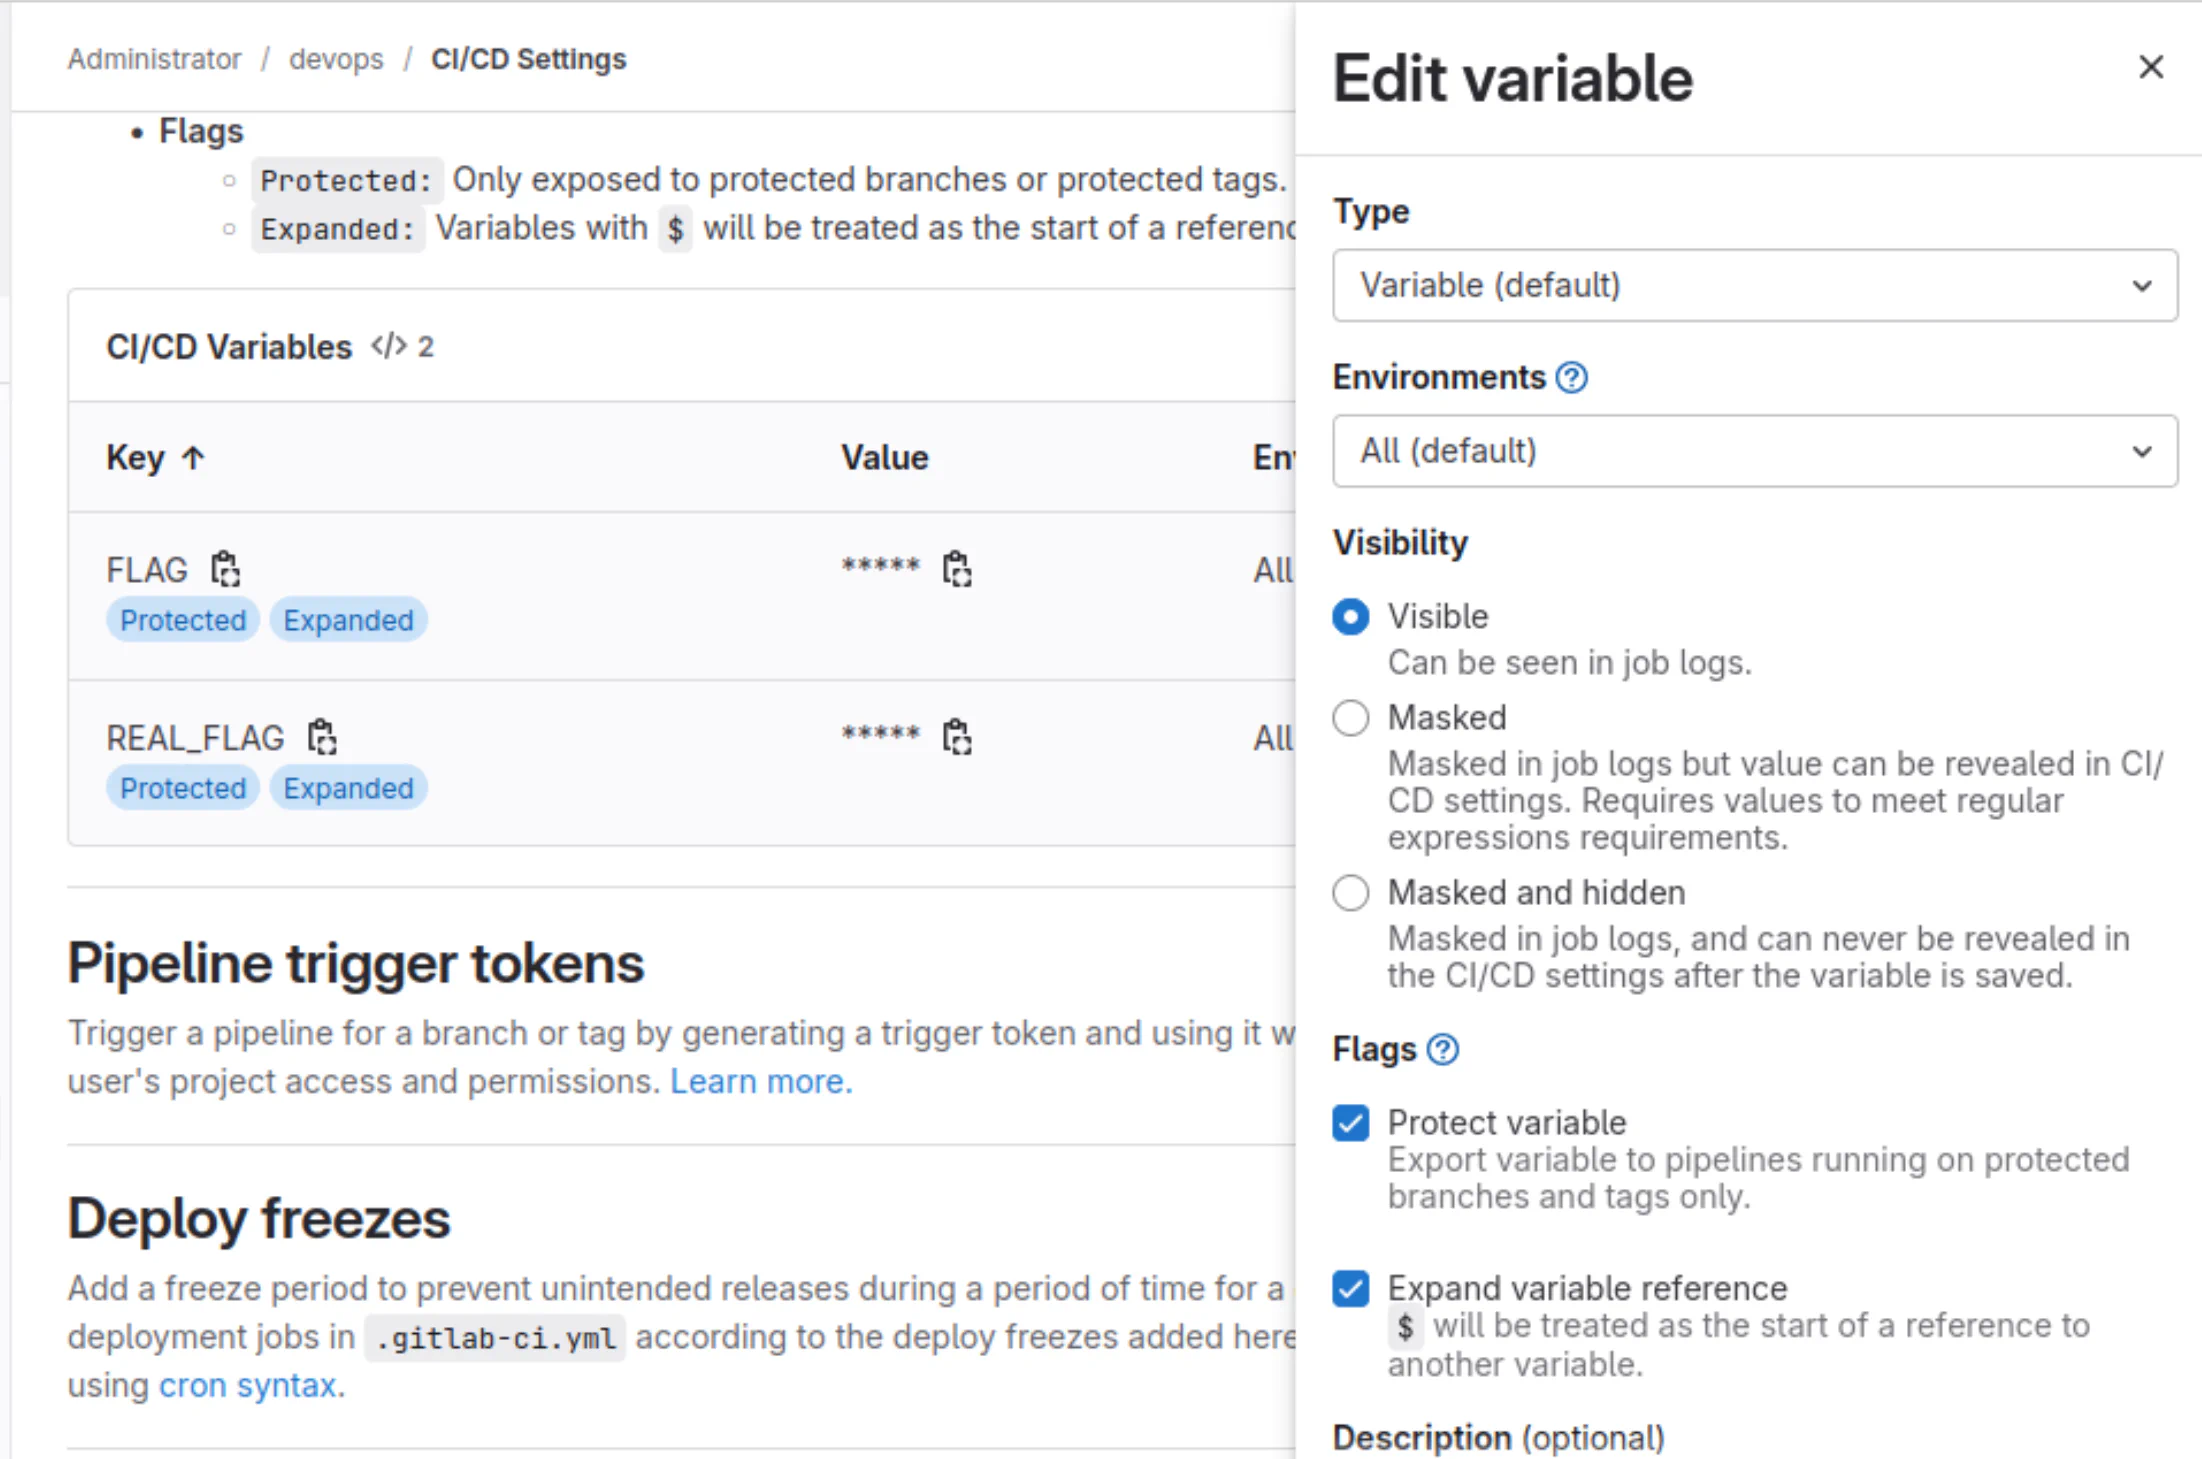Close the Edit variable drawer
The width and height of the screenshot is (2202, 1459).
[2151, 67]
